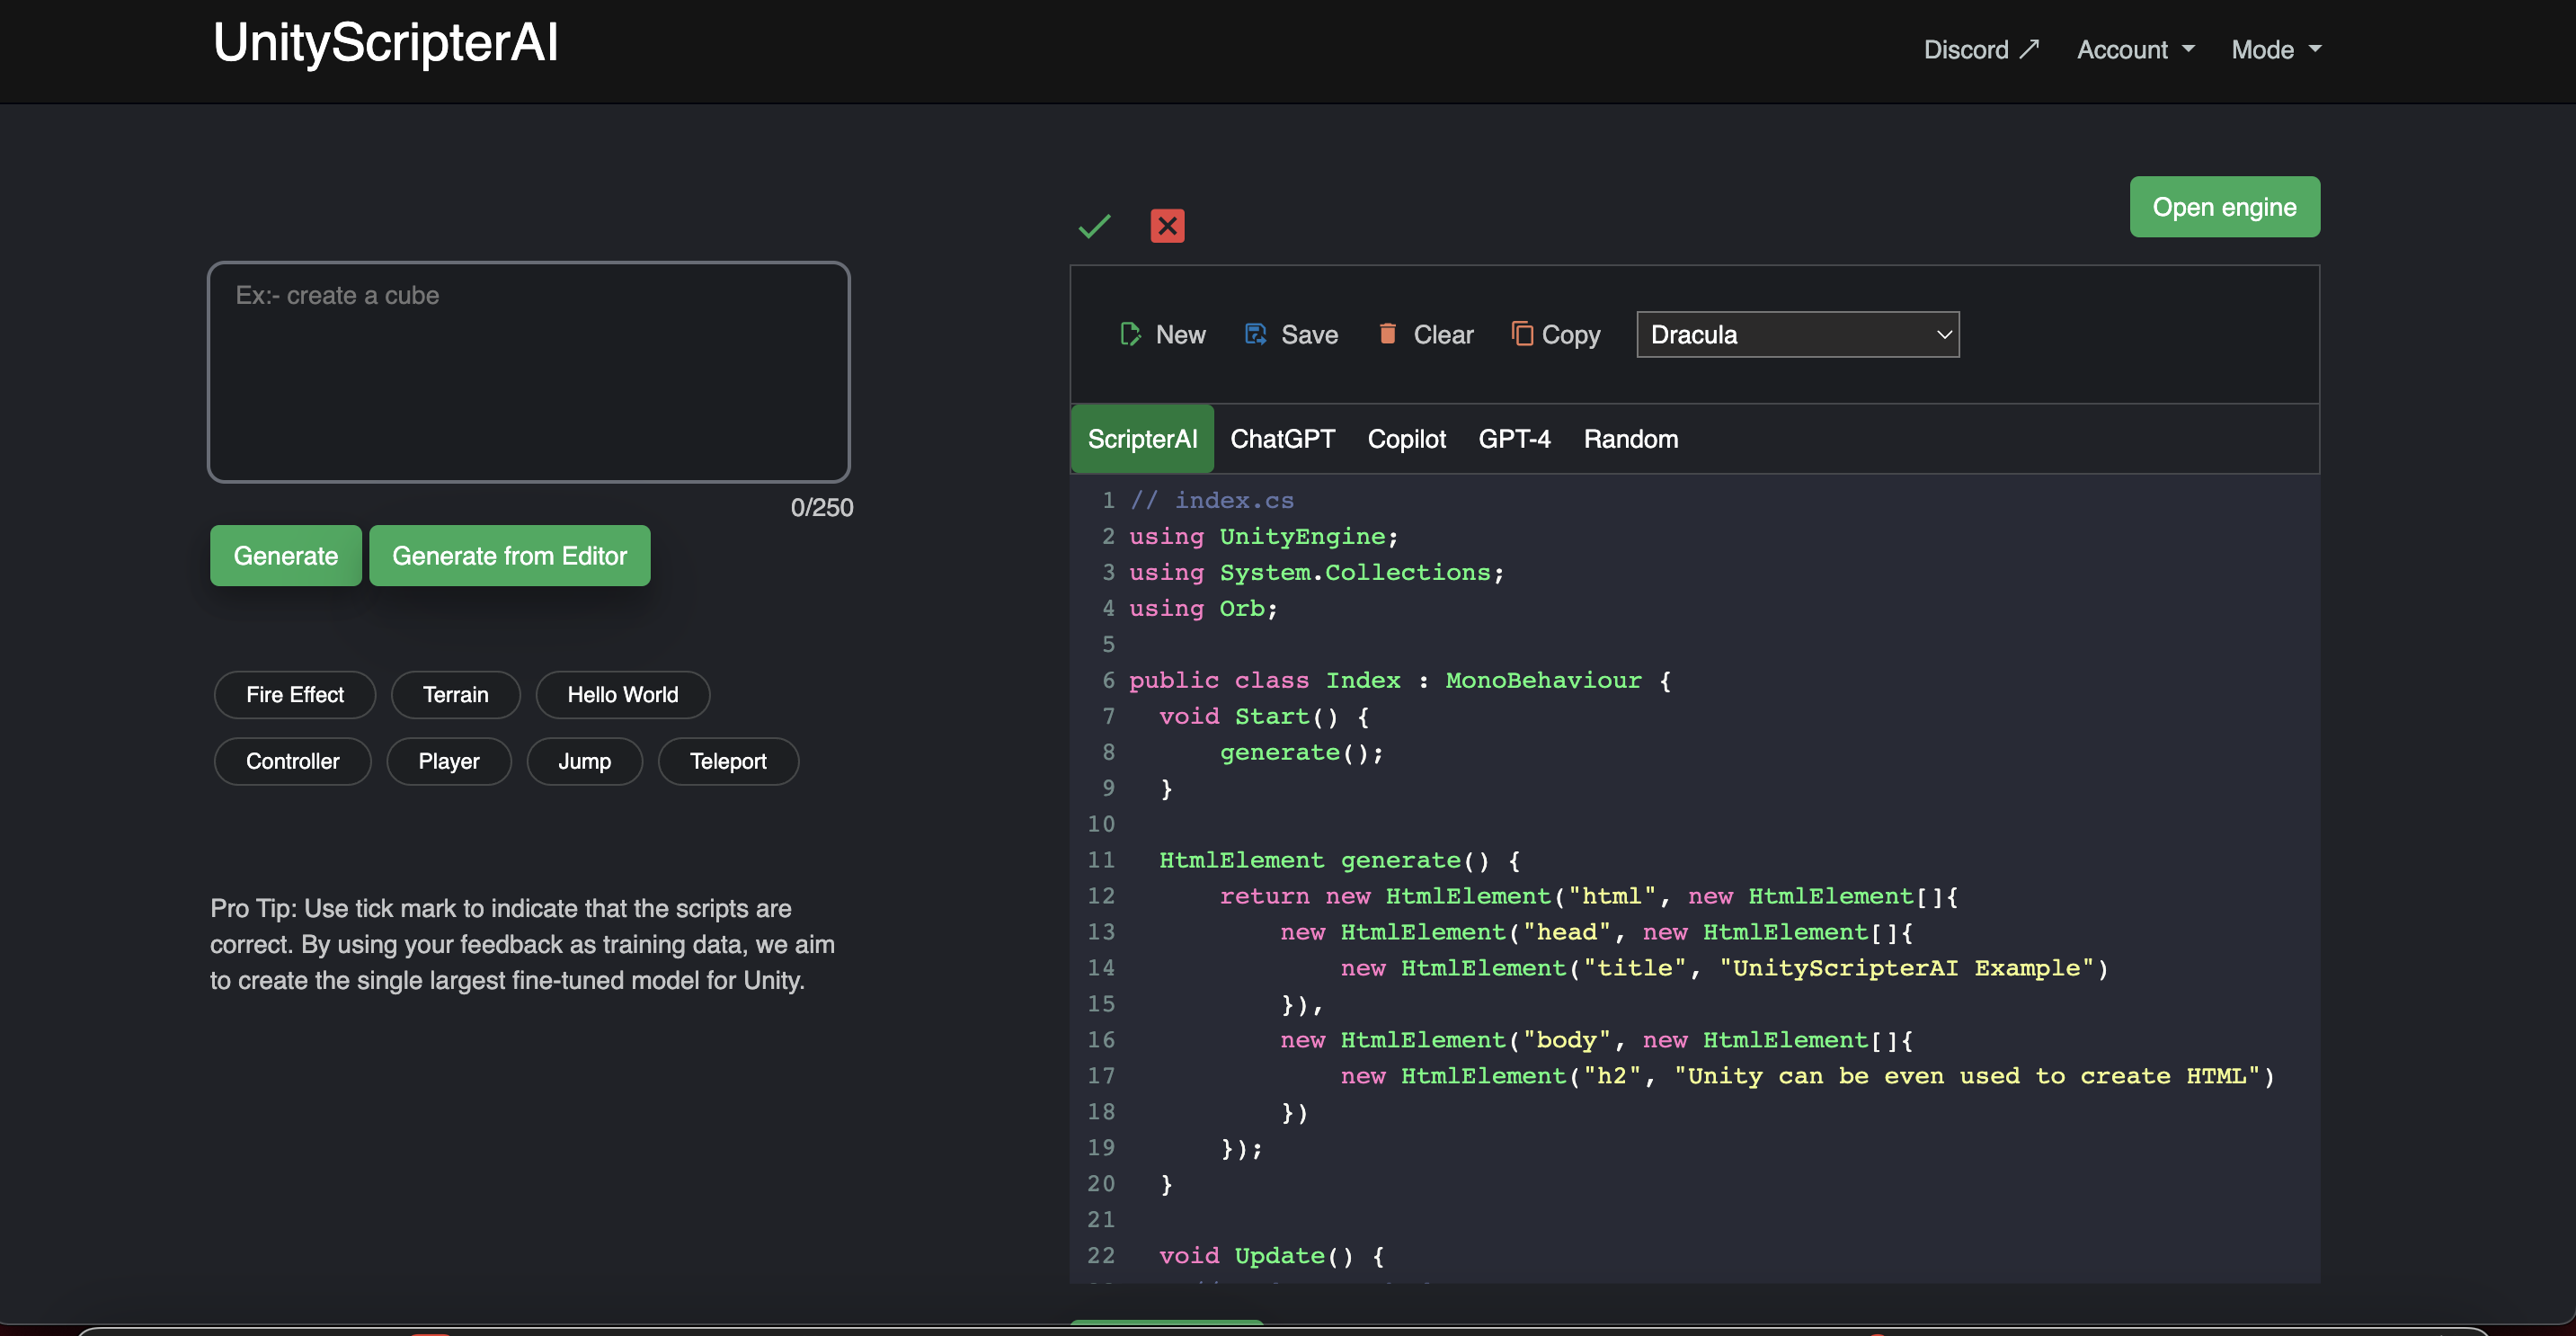Switch to the GPT-4 tab
2576x1336 pixels.
pyautogui.click(x=1514, y=438)
